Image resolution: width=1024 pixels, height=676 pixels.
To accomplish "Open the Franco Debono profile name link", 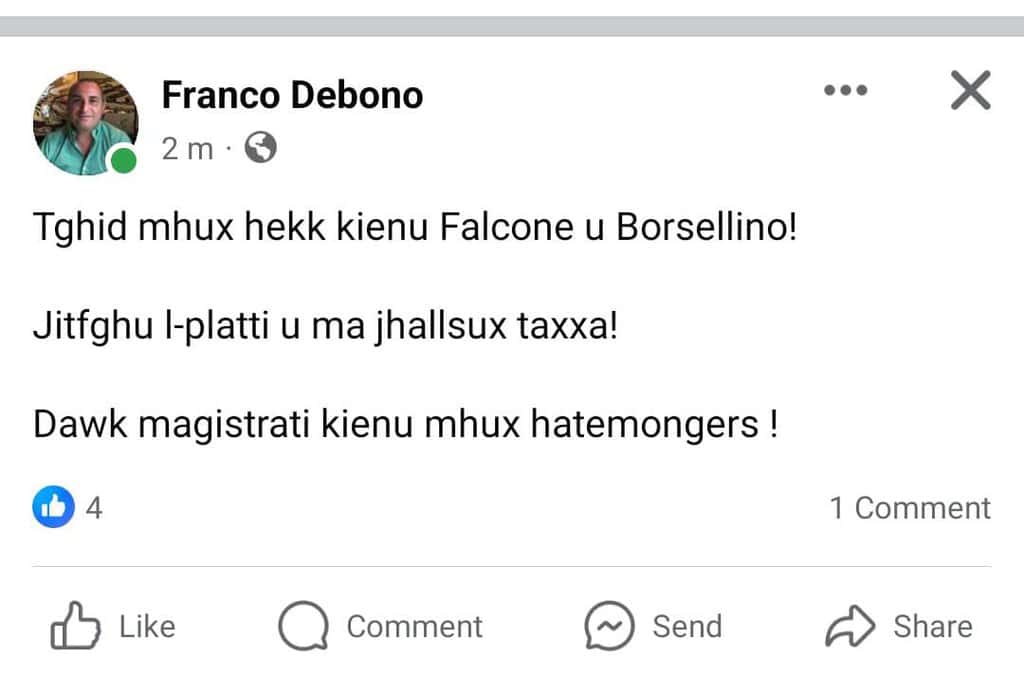I will tap(292, 95).
